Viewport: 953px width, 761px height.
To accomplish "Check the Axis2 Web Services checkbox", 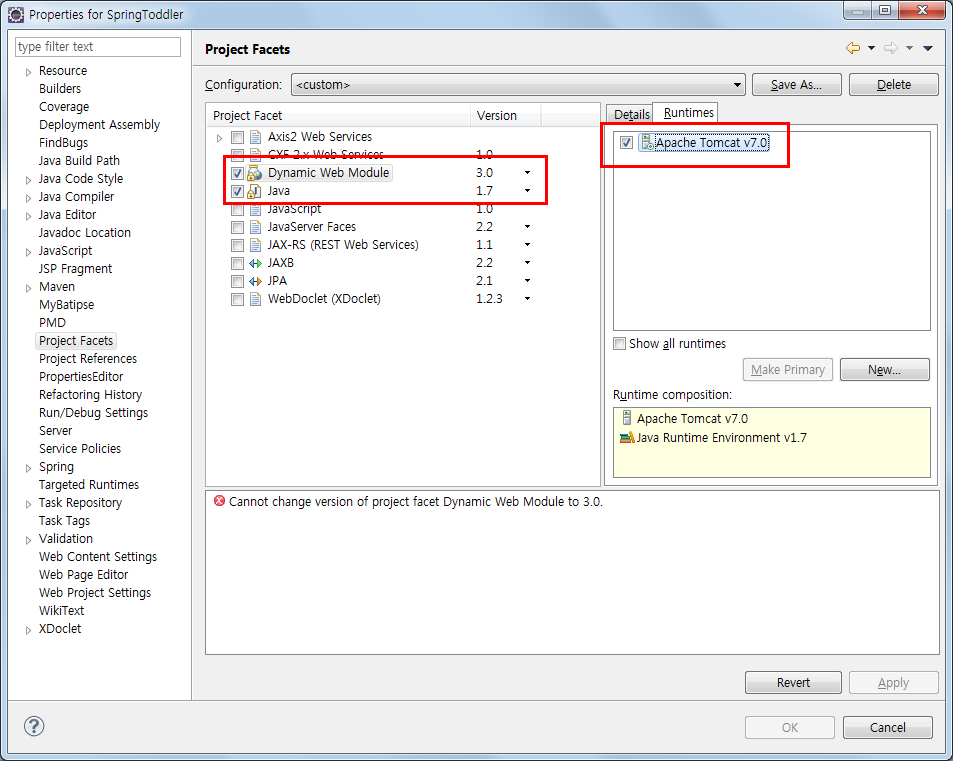I will (237, 137).
